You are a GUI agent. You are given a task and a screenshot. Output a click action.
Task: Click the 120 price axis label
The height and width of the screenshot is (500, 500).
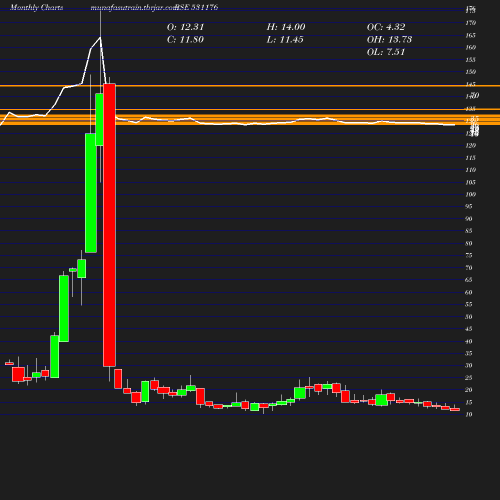(470, 145)
